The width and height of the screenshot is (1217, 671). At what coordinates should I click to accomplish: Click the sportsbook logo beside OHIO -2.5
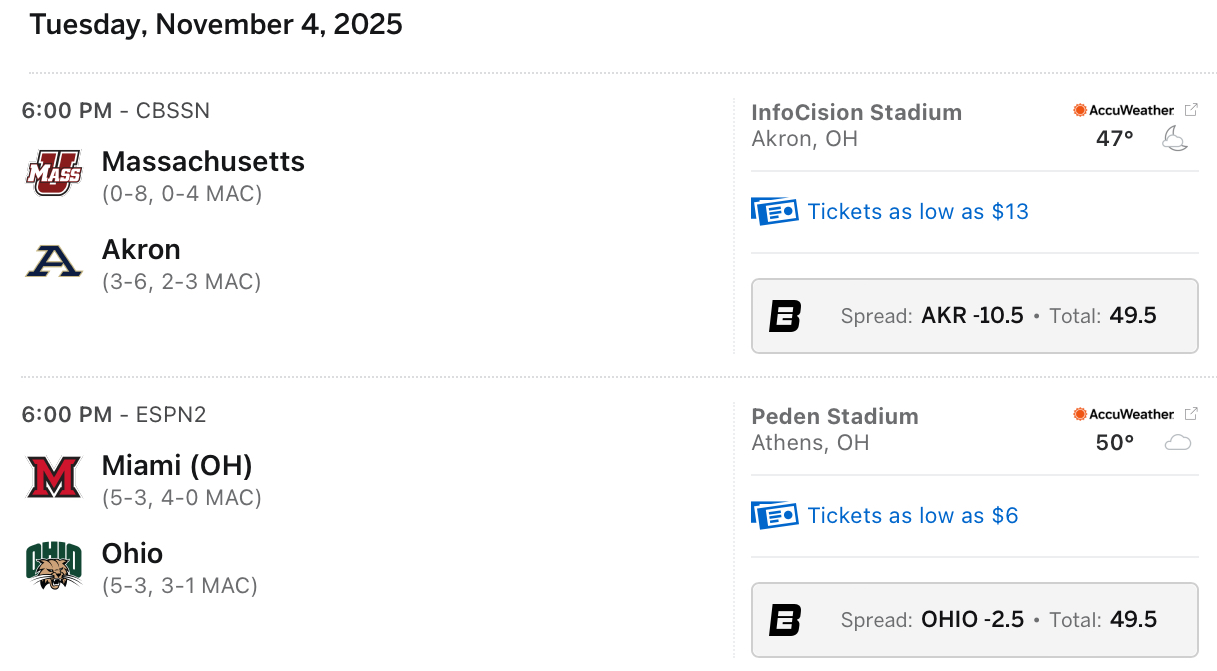785,620
